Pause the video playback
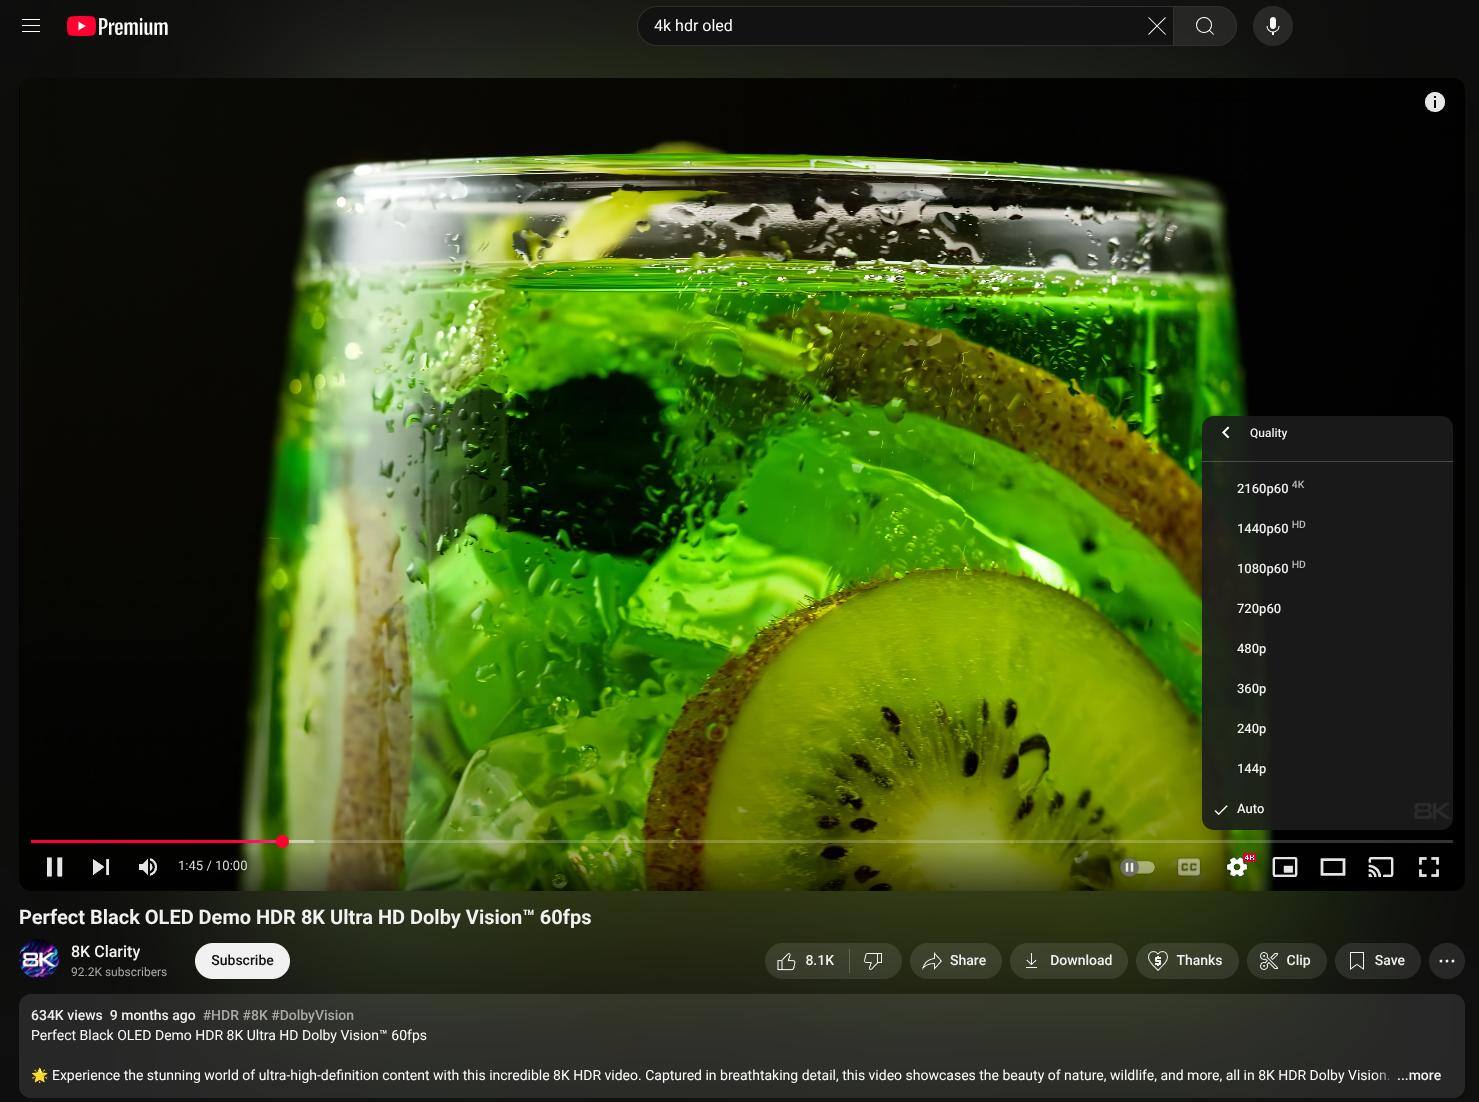 point(54,867)
